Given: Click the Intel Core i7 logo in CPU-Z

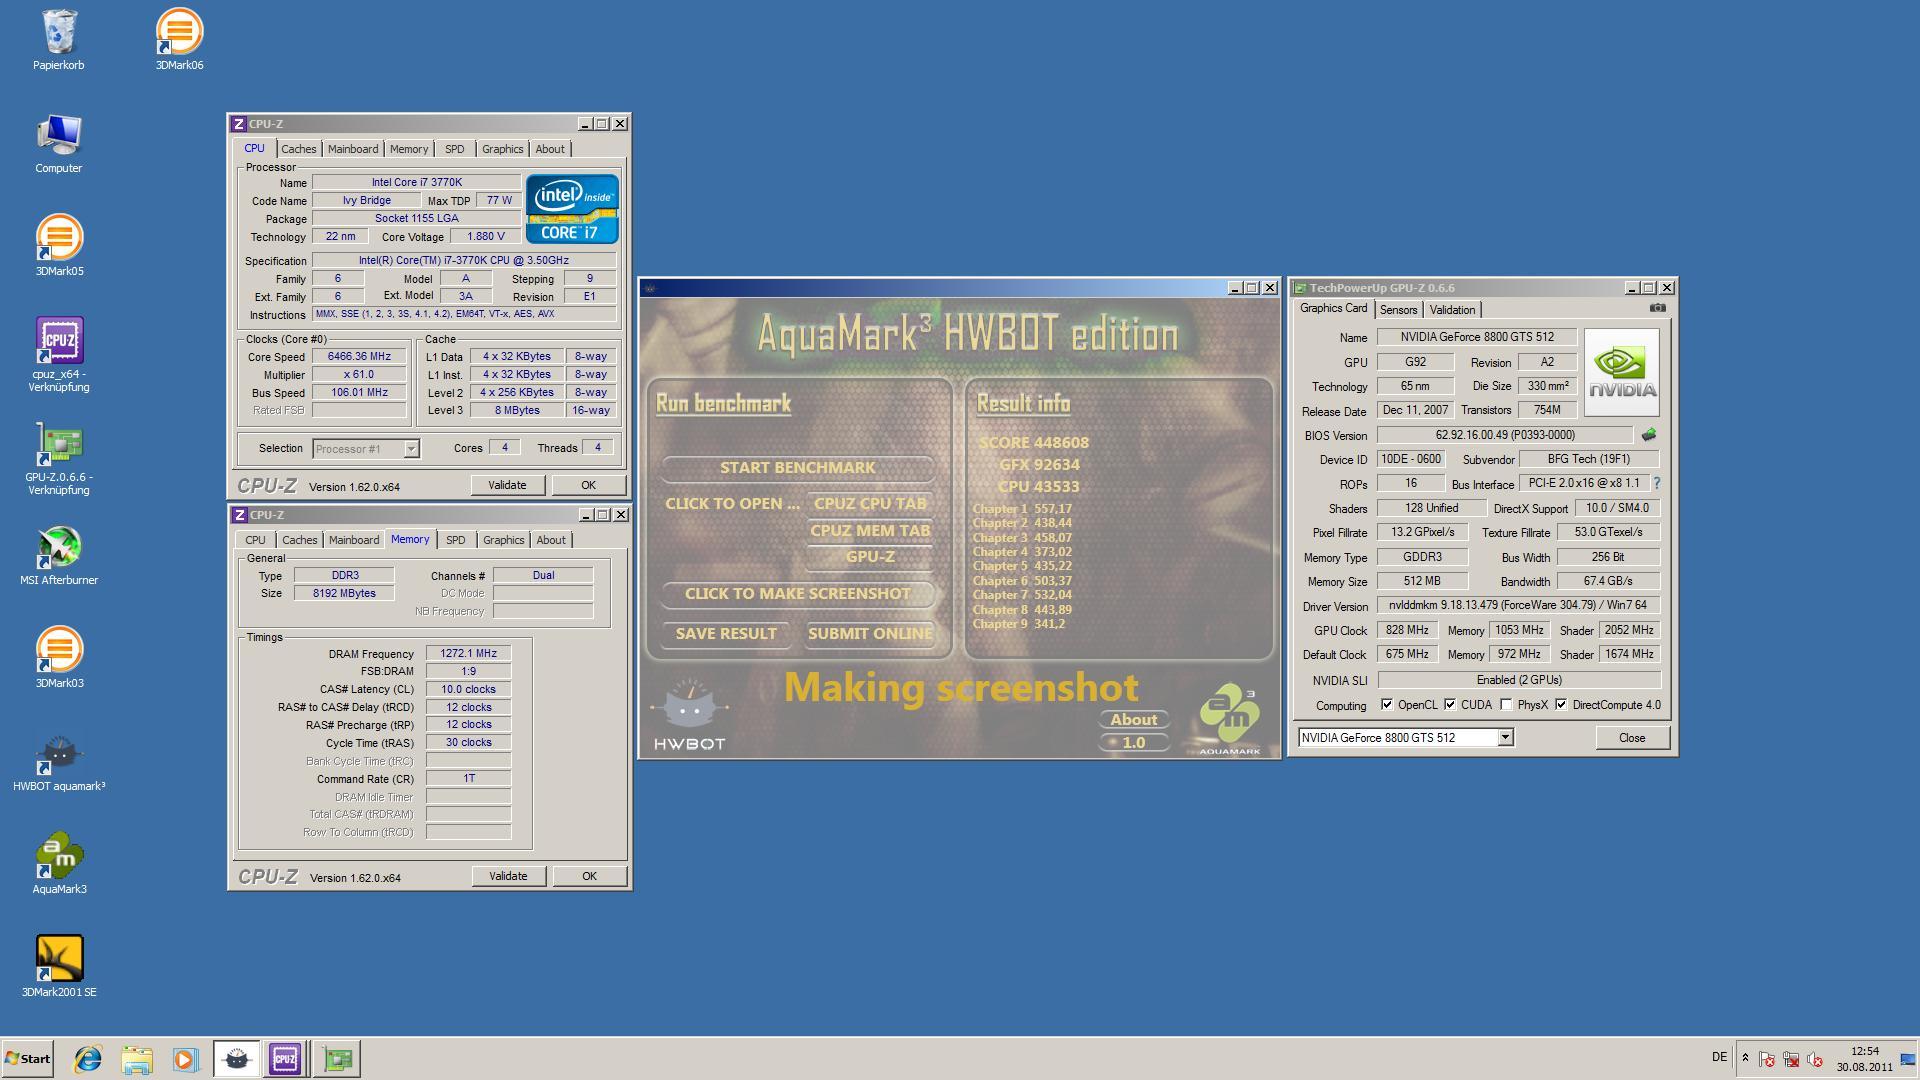Looking at the screenshot, I should (x=572, y=209).
